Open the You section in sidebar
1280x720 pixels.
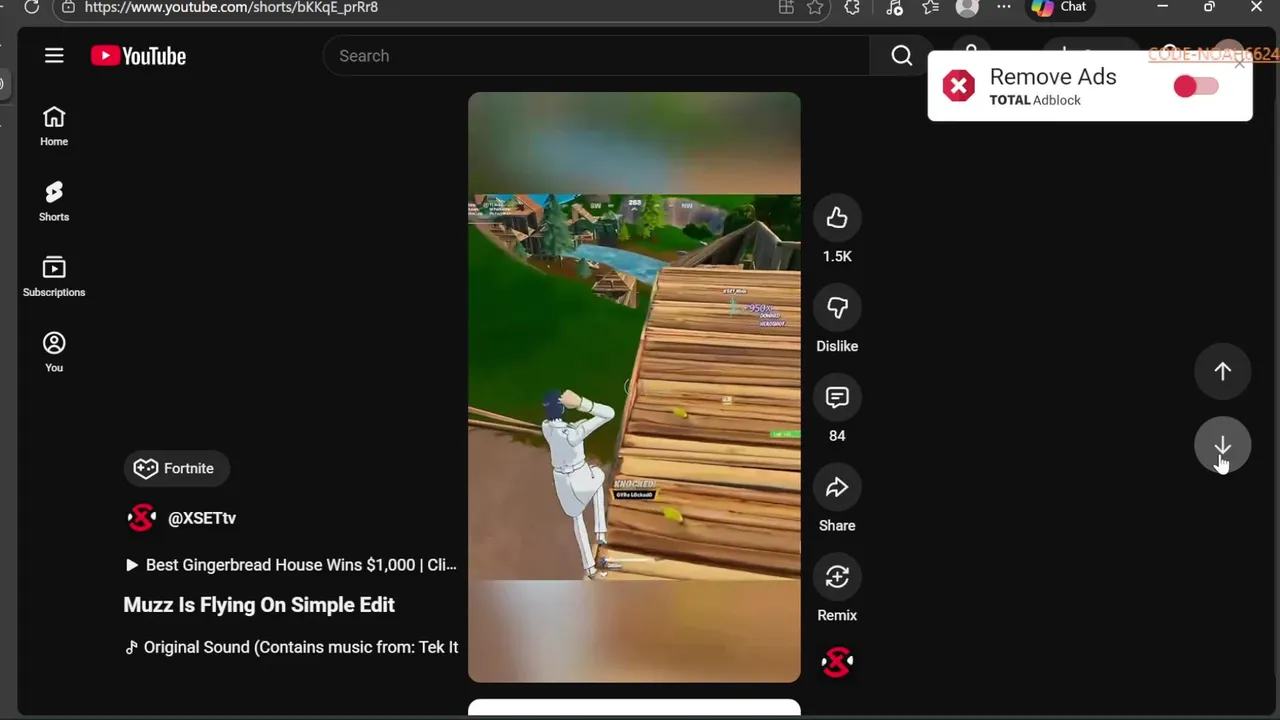54,353
